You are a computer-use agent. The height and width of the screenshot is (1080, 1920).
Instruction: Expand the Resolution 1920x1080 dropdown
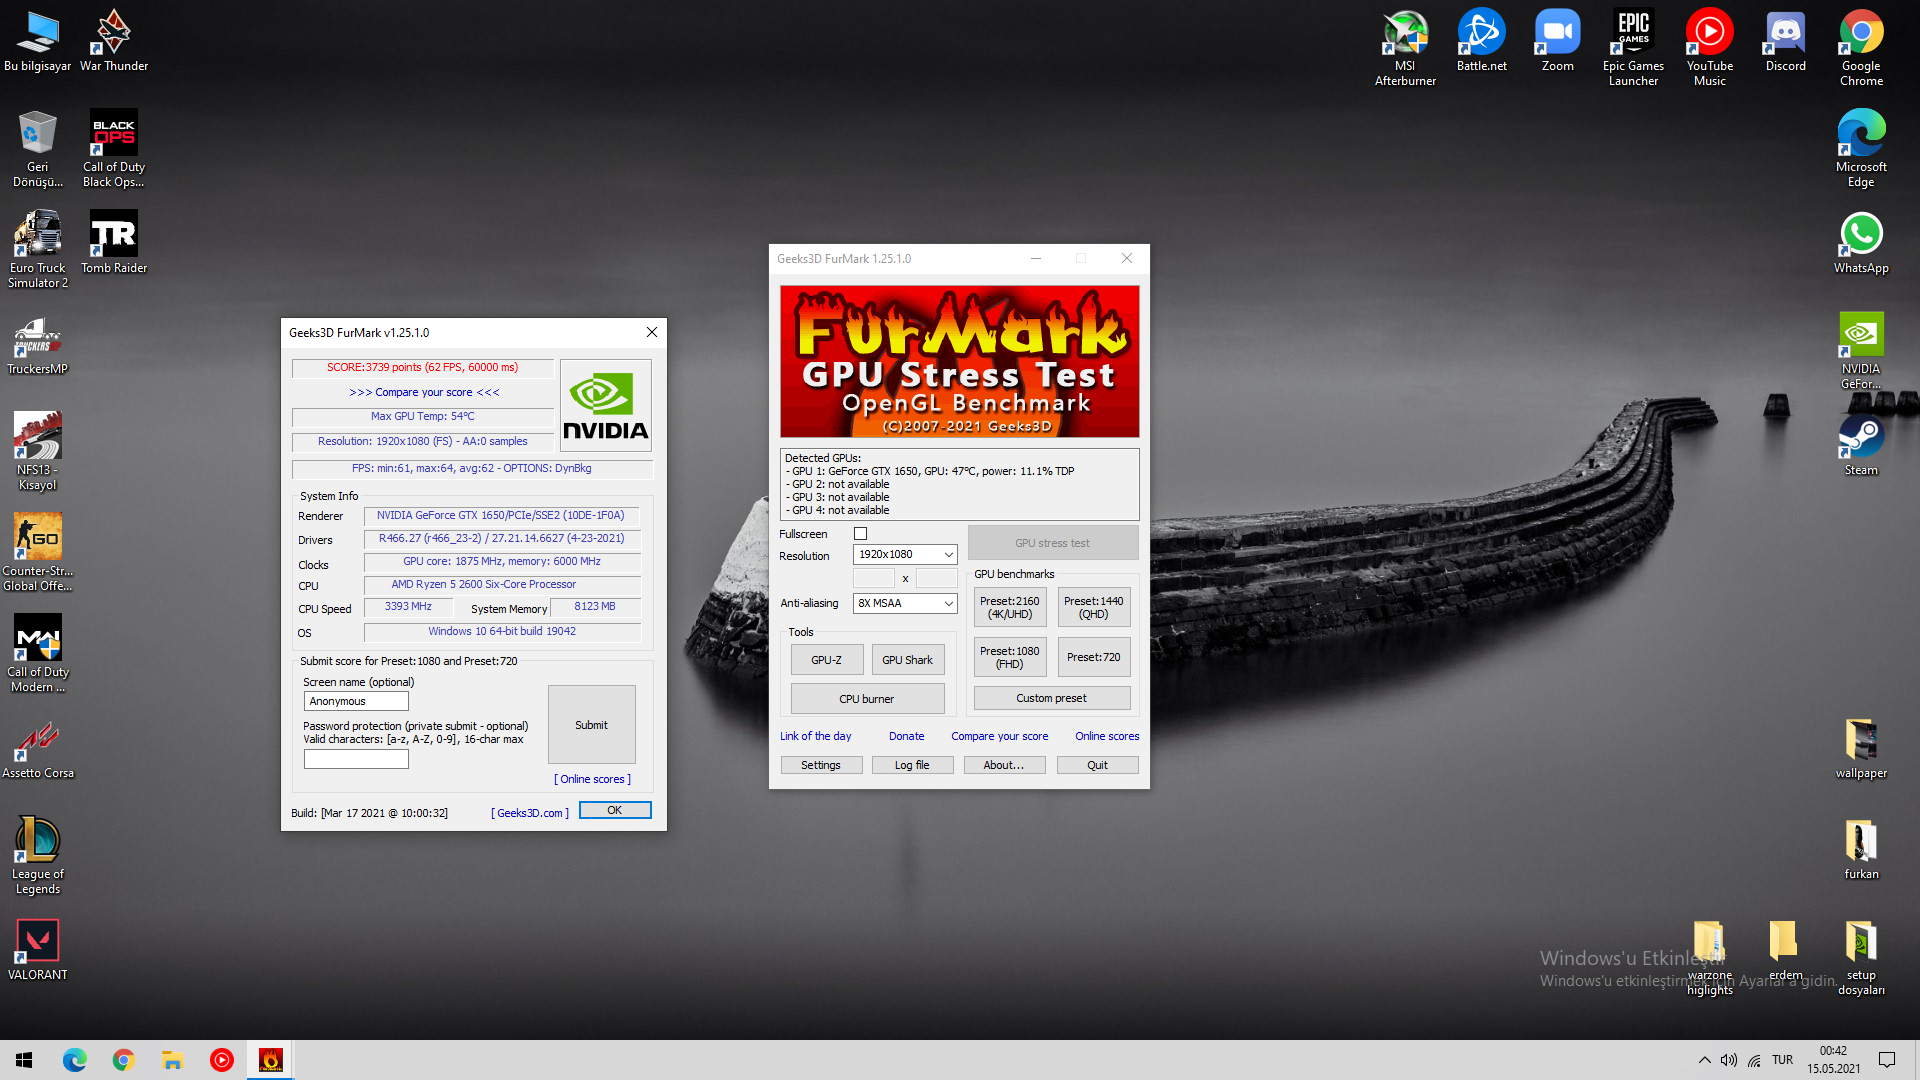click(x=905, y=555)
